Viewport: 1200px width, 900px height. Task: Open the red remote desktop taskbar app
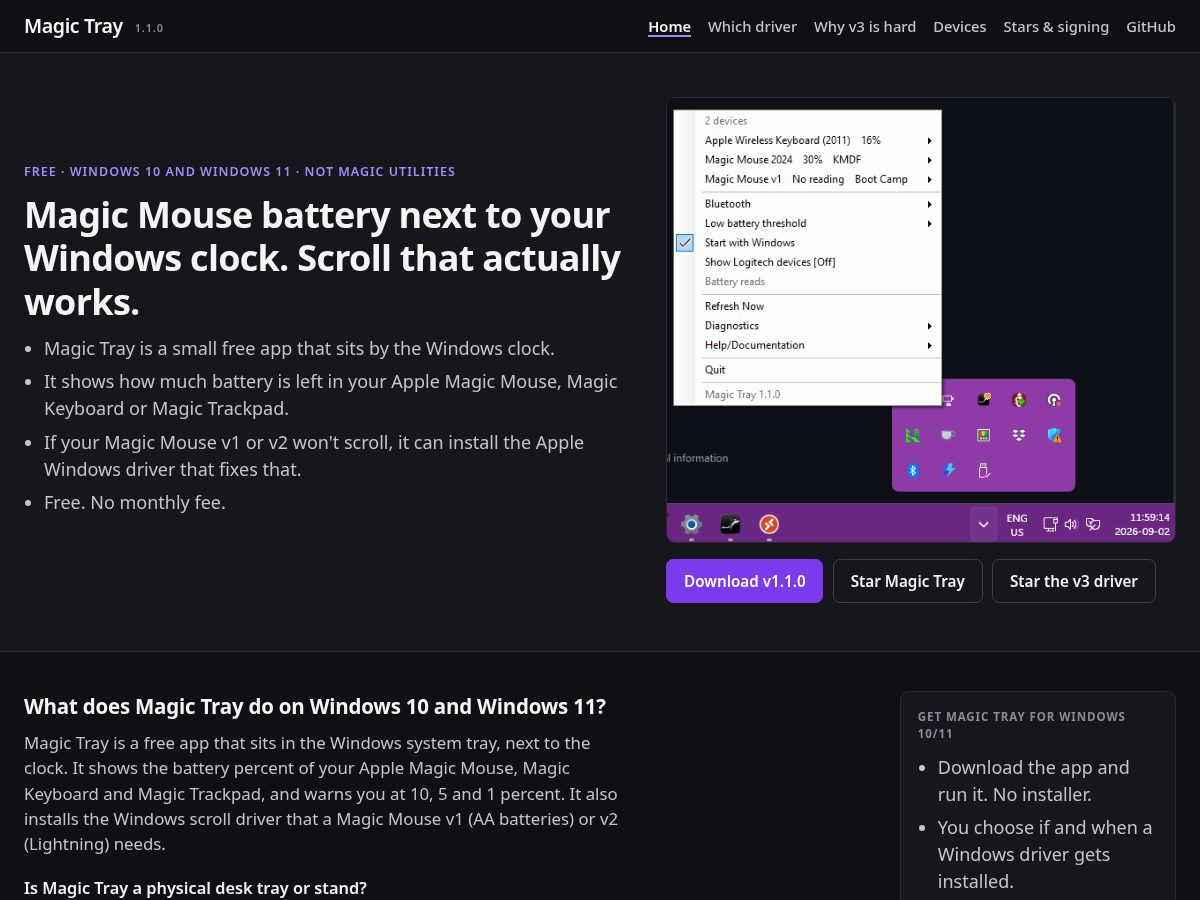[x=768, y=524]
